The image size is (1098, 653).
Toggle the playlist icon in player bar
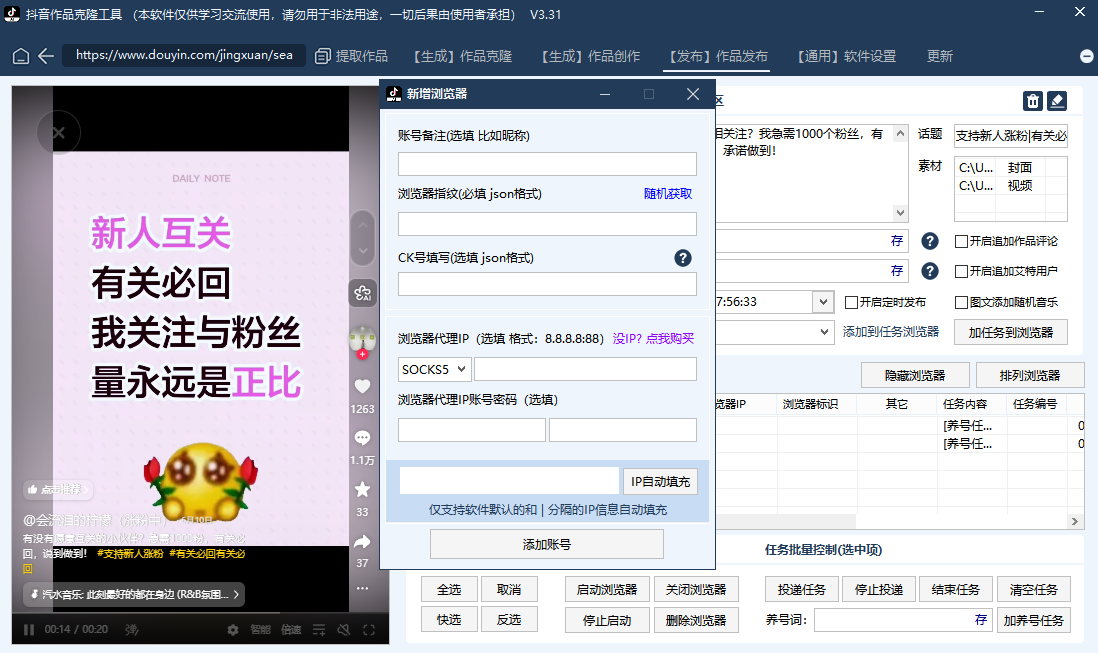(319, 630)
